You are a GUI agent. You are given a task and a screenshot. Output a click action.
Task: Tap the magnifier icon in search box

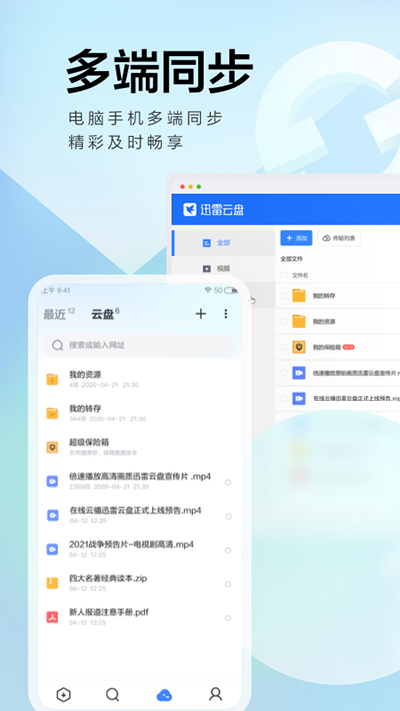pos(57,346)
